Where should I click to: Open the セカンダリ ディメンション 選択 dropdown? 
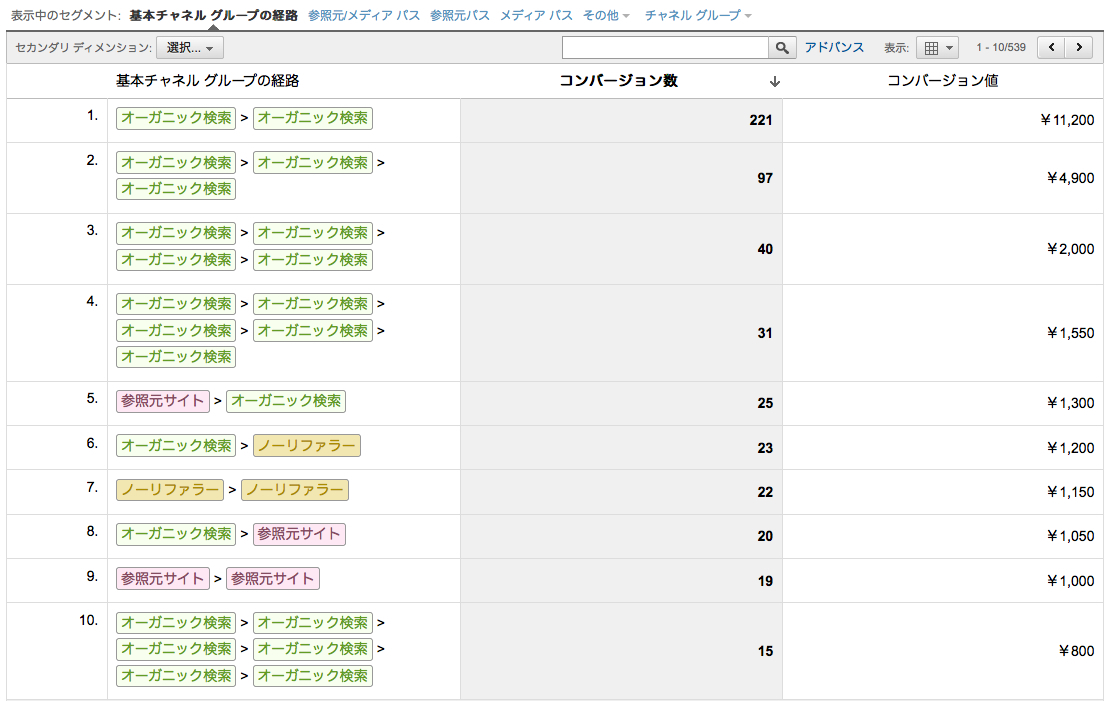(x=190, y=47)
